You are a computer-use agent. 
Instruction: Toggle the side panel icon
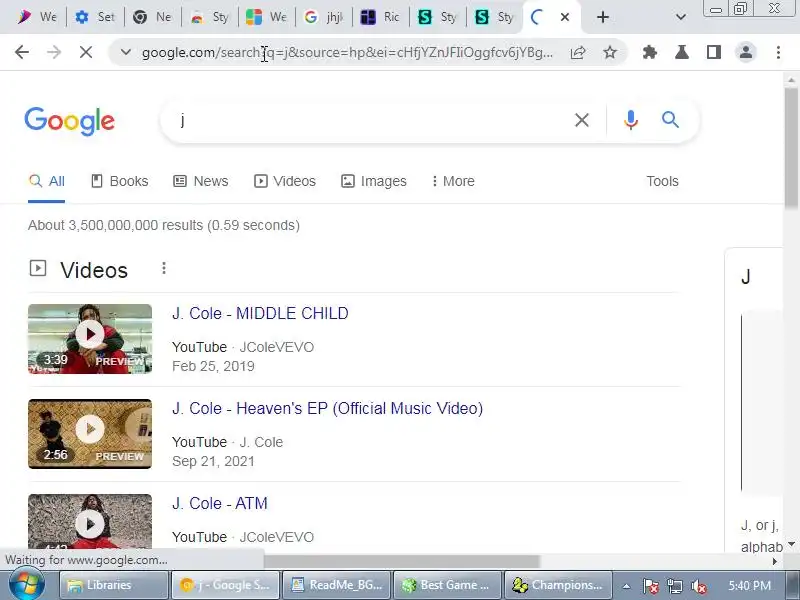(x=714, y=52)
